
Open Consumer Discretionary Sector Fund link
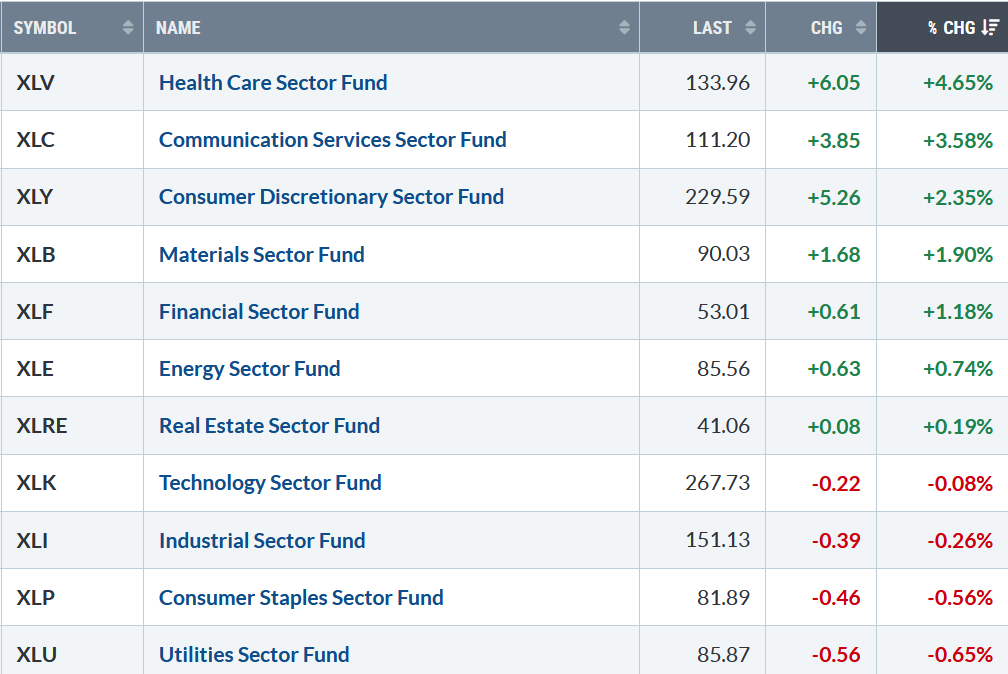(x=331, y=197)
